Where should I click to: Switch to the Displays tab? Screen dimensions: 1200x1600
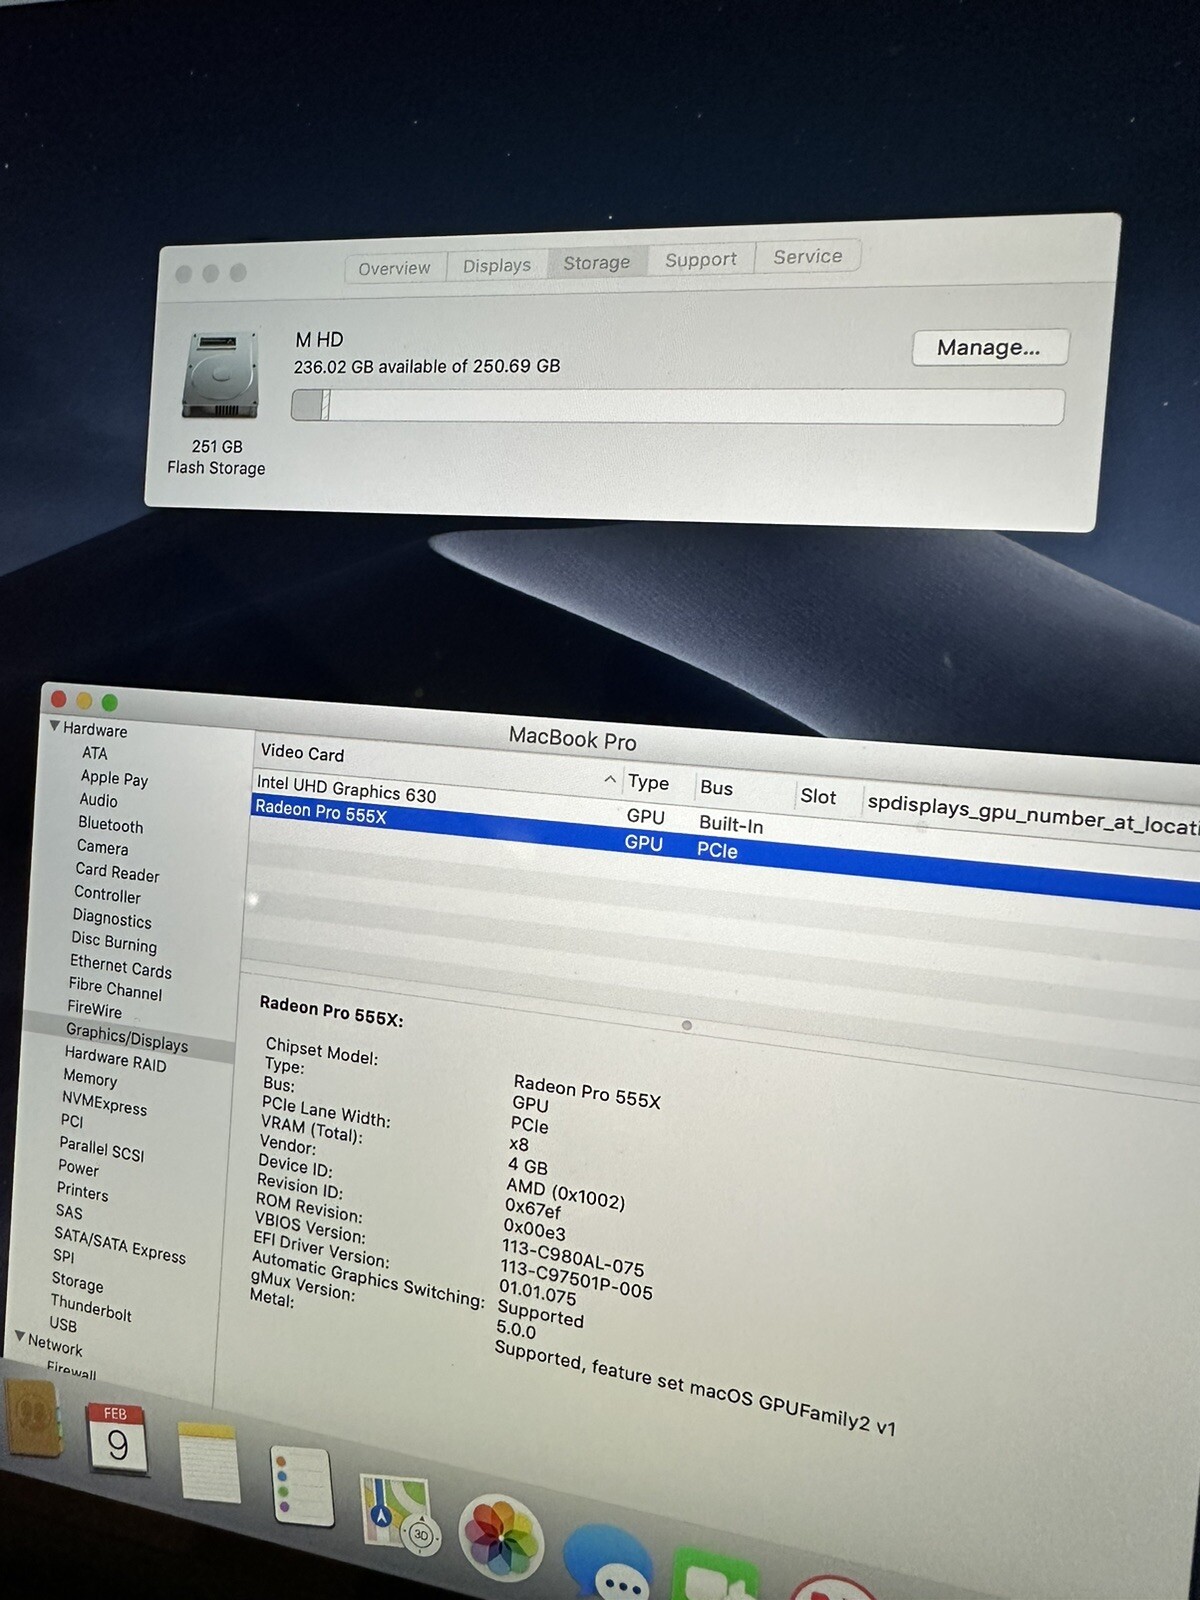[497, 265]
